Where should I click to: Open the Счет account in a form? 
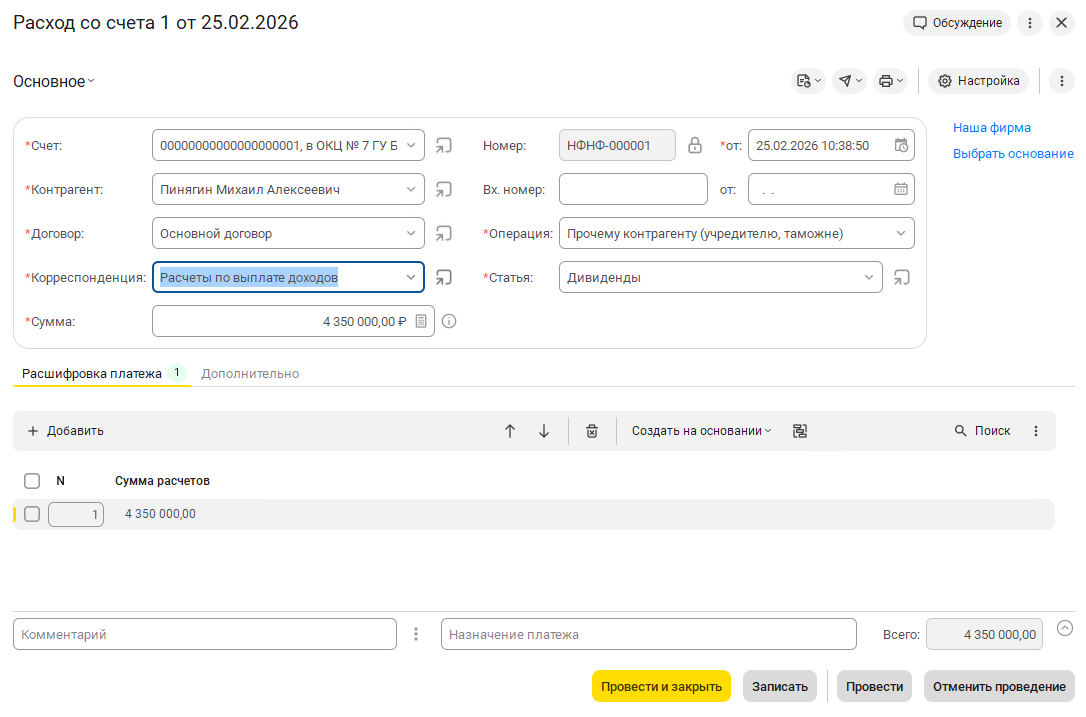(444, 146)
